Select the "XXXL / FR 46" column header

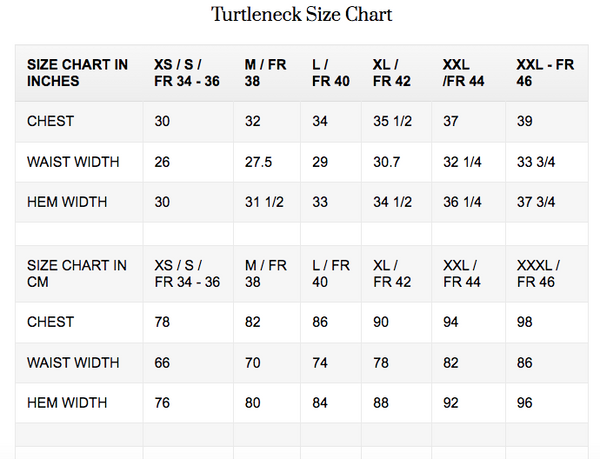538,274
